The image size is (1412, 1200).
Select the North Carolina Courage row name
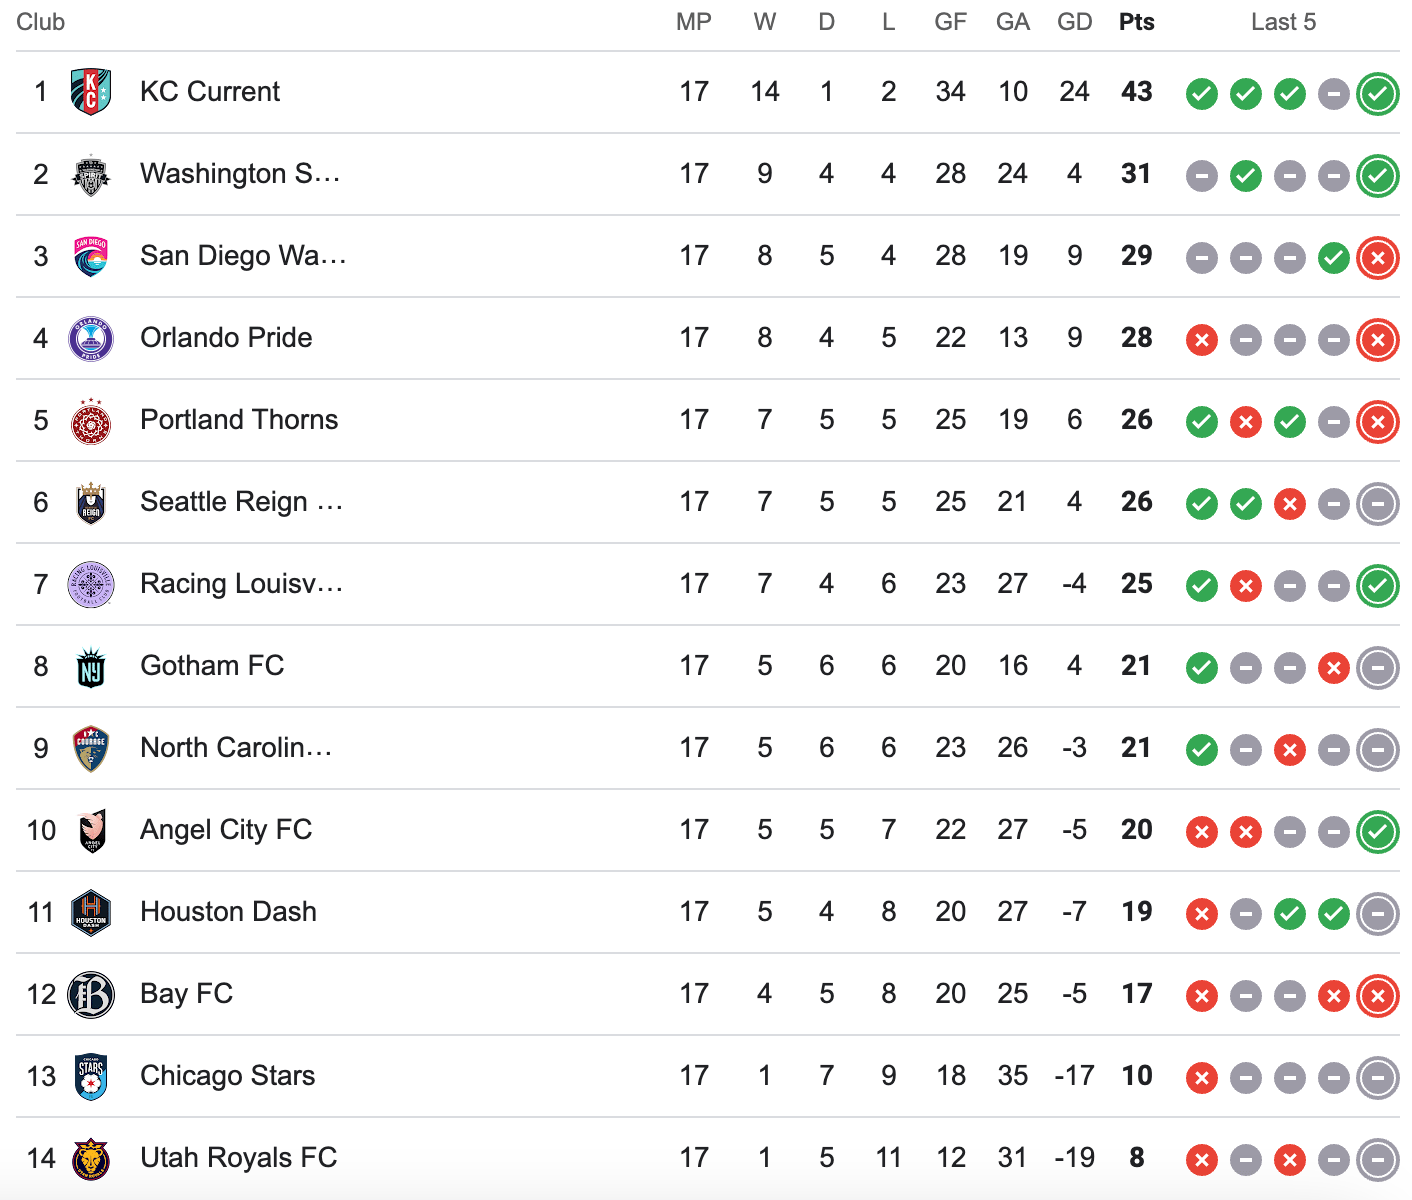[236, 748]
